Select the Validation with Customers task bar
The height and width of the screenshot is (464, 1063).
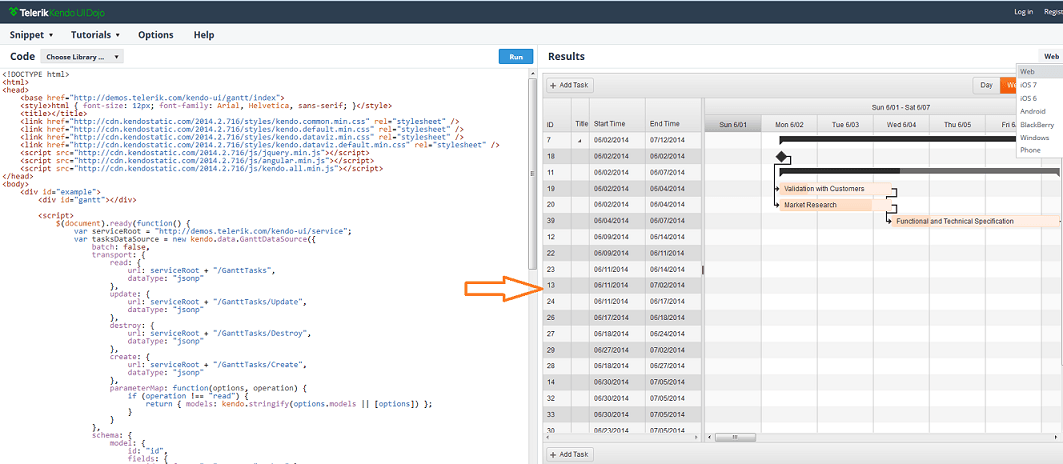[x=835, y=189]
